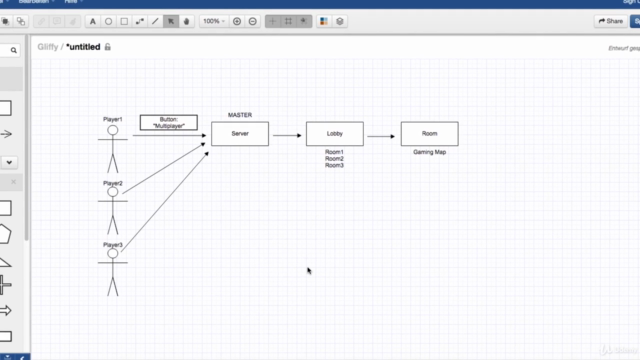The image size is (640, 360).
Task: Click the Share button
Action: tap(611, 21)
